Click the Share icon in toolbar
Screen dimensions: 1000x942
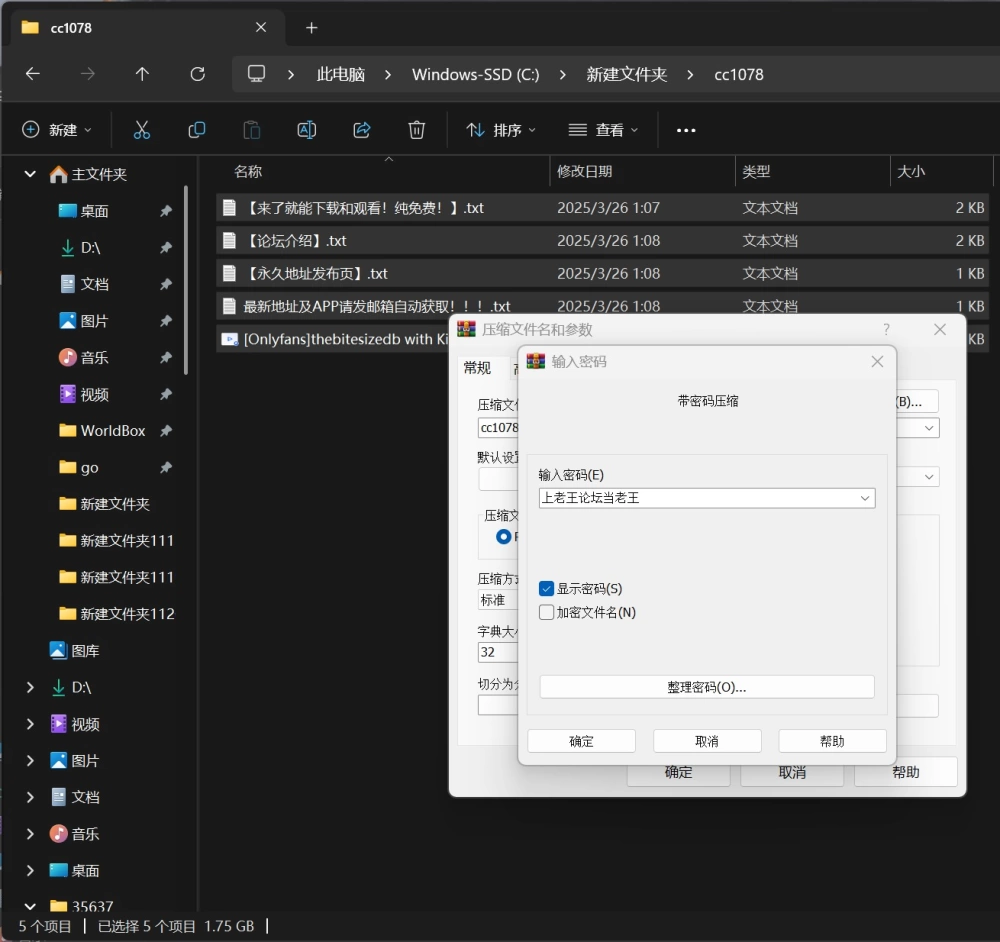click(x=362, y=130)
